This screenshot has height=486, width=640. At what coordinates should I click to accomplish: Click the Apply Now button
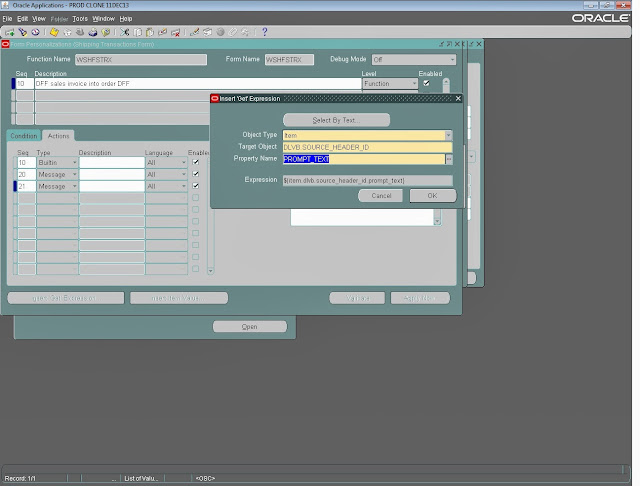click(x=420, y=298)
